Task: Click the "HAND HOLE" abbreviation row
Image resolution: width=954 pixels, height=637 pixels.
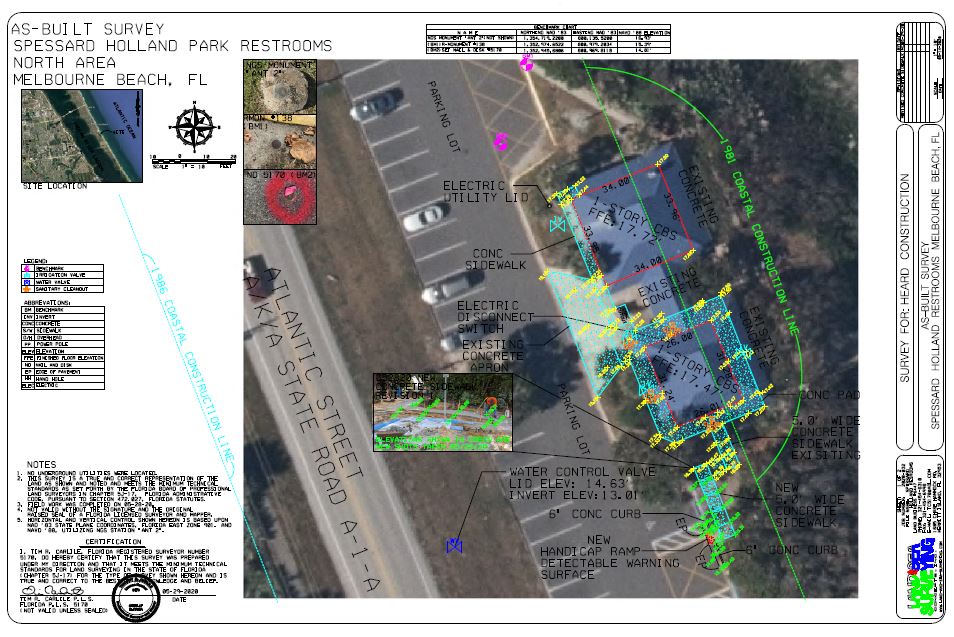Action: click(63, 379)
